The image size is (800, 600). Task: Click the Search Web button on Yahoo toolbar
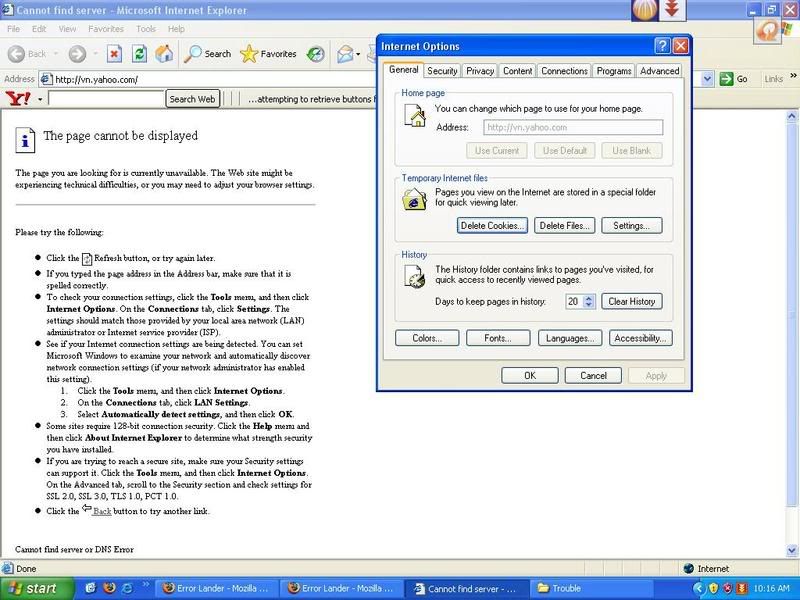[192, 99]
